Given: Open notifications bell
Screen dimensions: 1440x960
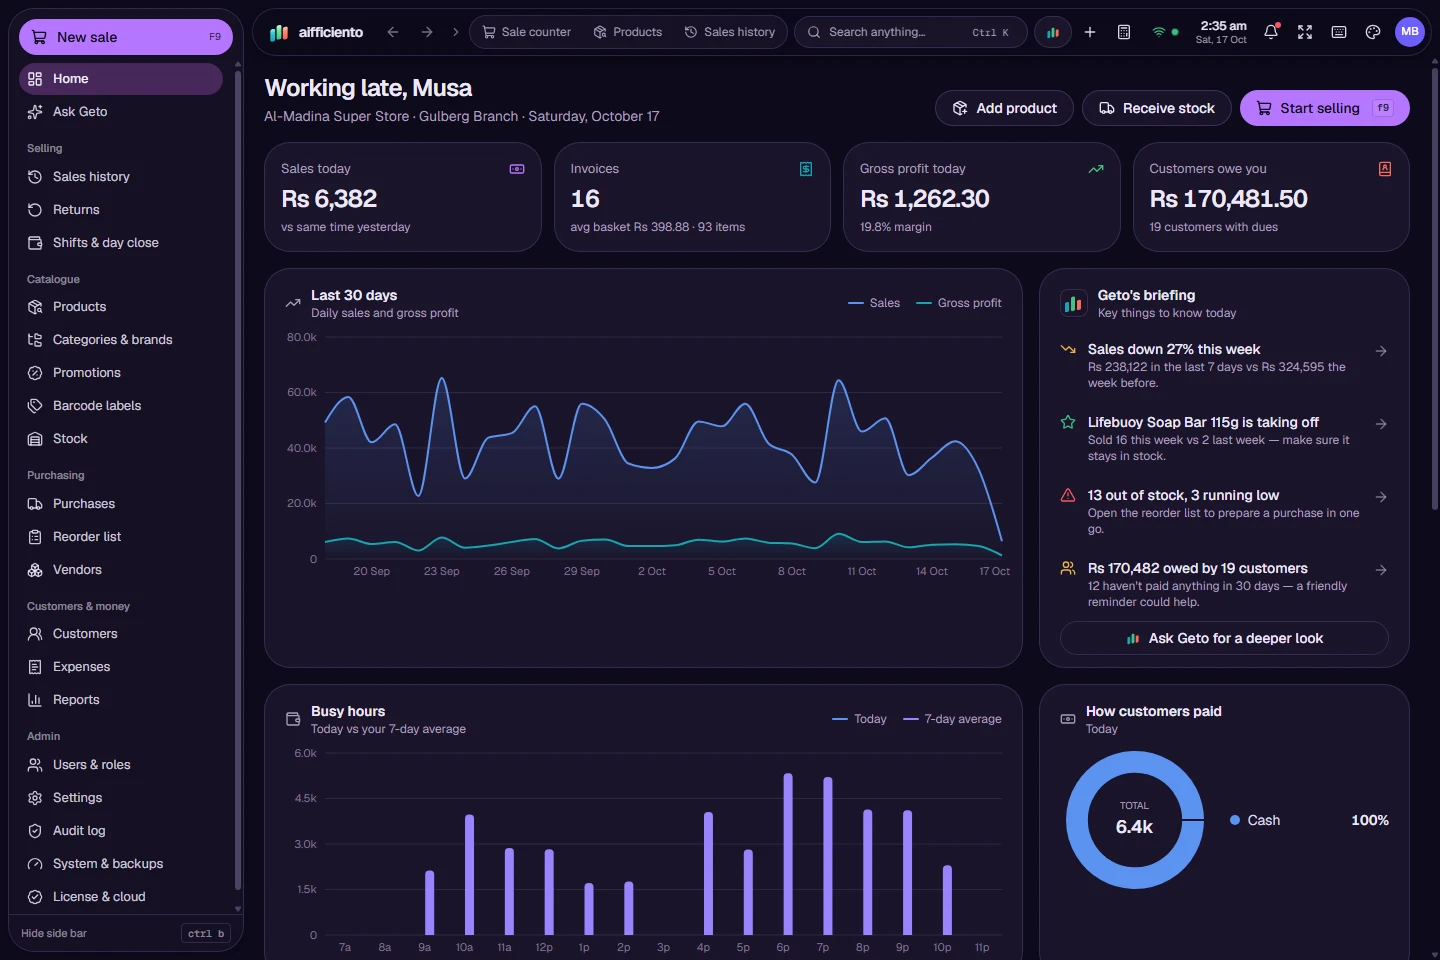Looking at the screenshot, I should pos(1271,32).
